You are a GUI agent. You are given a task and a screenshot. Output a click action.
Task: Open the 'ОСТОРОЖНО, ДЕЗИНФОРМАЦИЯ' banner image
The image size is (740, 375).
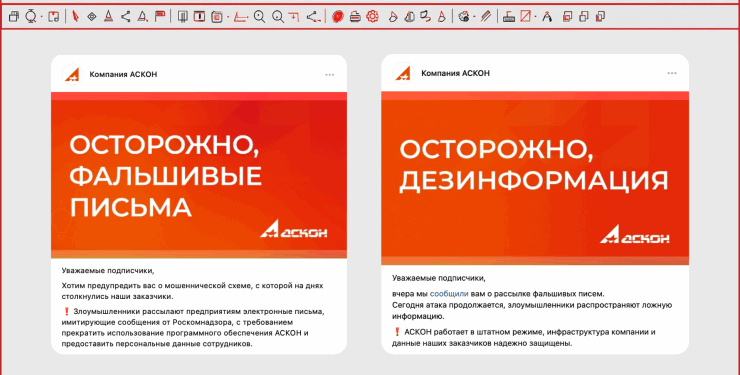tap(535, 178)
